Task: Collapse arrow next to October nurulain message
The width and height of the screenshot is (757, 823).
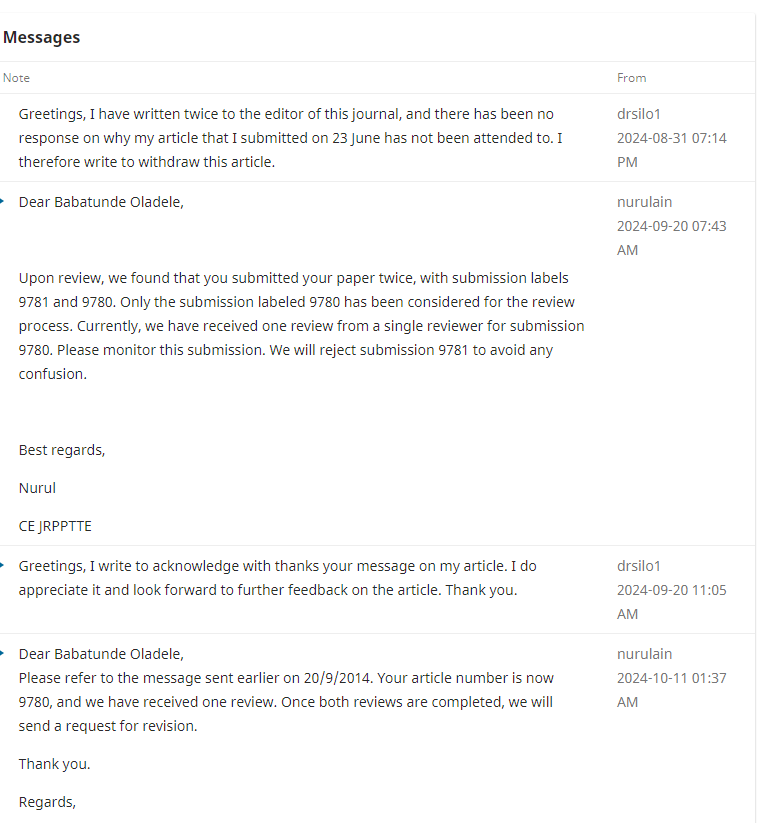Action: [x=3, y=654]
